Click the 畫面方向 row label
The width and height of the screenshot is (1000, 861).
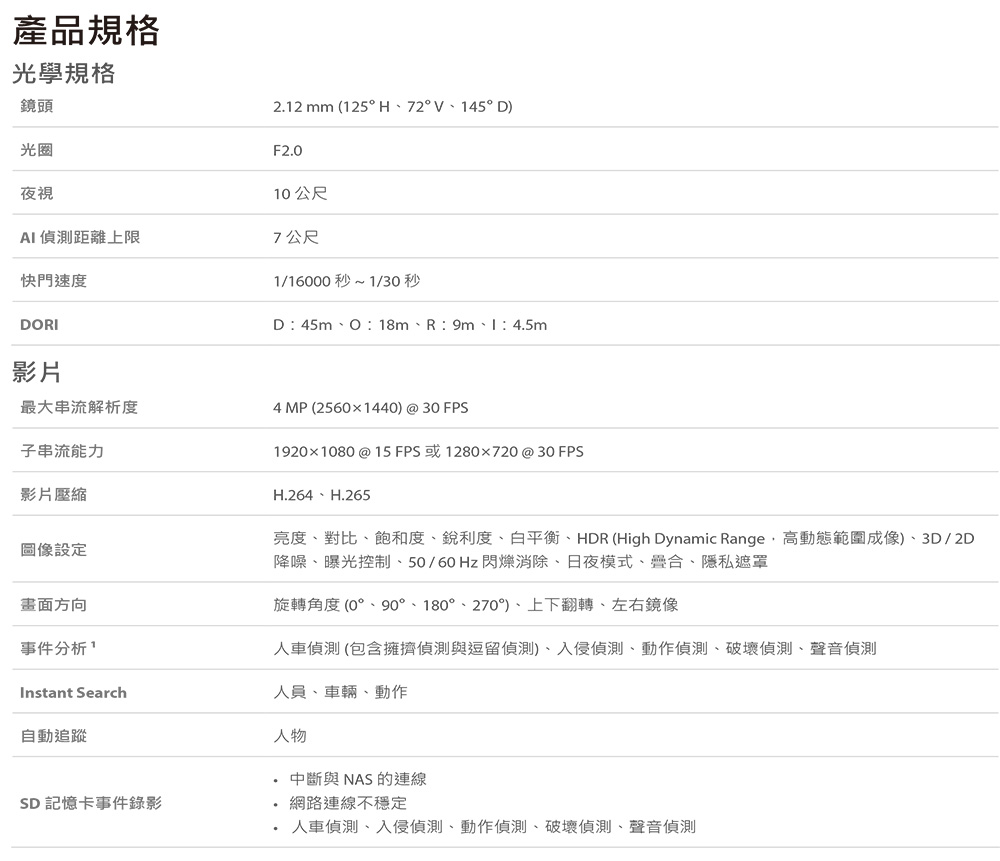(x=54, y=605)
